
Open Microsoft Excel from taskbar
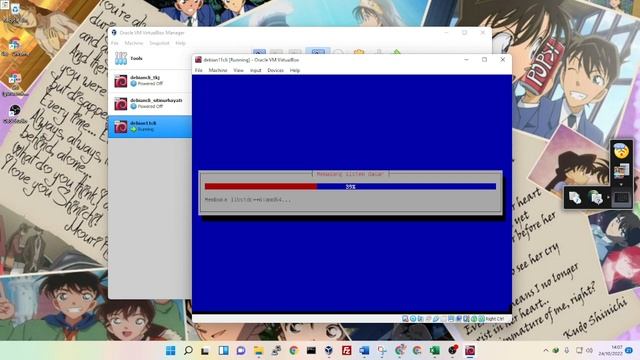[434, 350]
